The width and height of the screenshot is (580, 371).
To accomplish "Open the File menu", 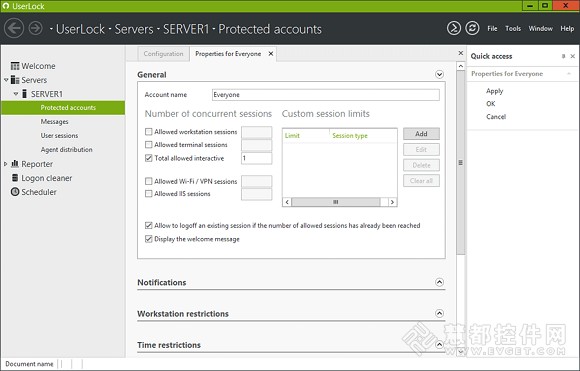I will (492, 28).
